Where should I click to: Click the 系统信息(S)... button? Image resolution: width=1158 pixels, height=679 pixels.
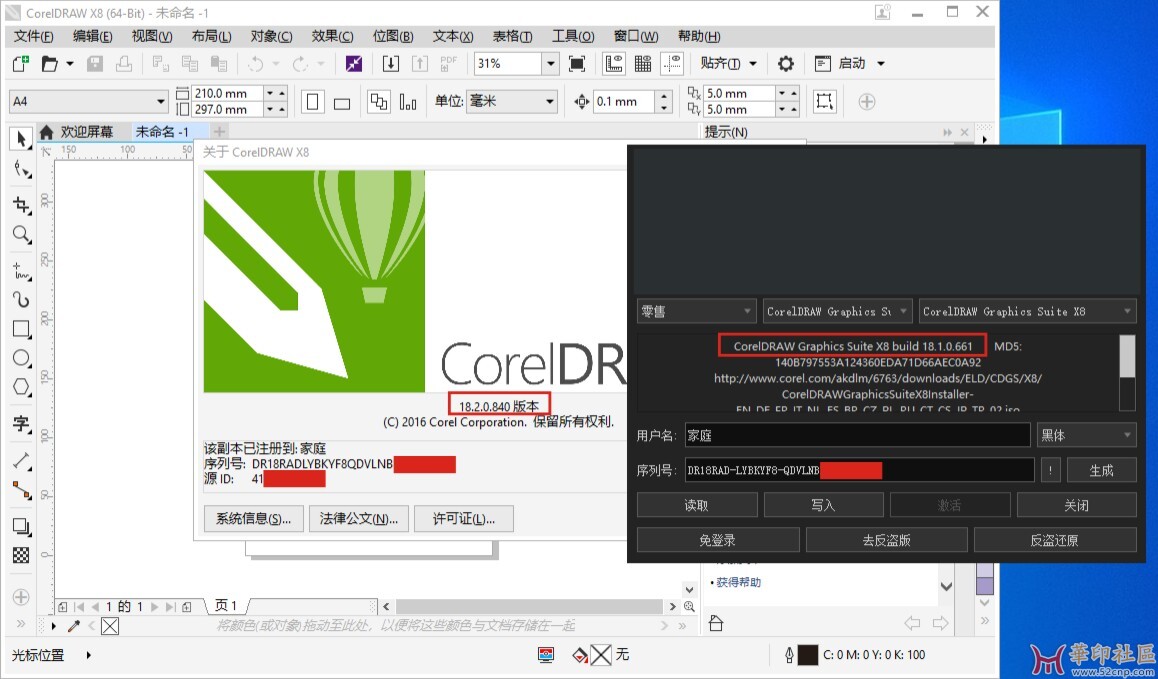click(x=253, y=518)
